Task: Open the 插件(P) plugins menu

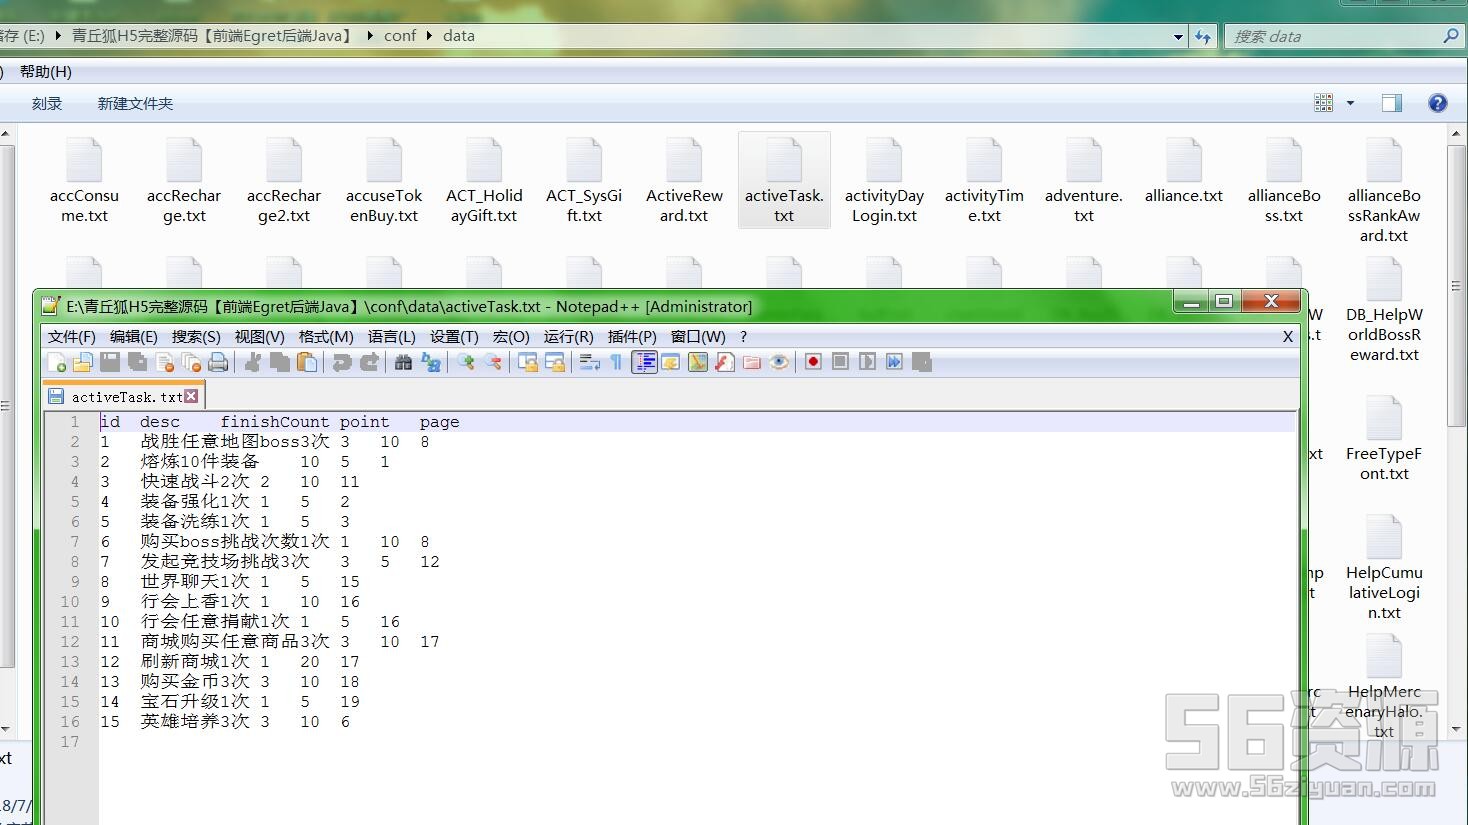Action: (x=632, y=337)
